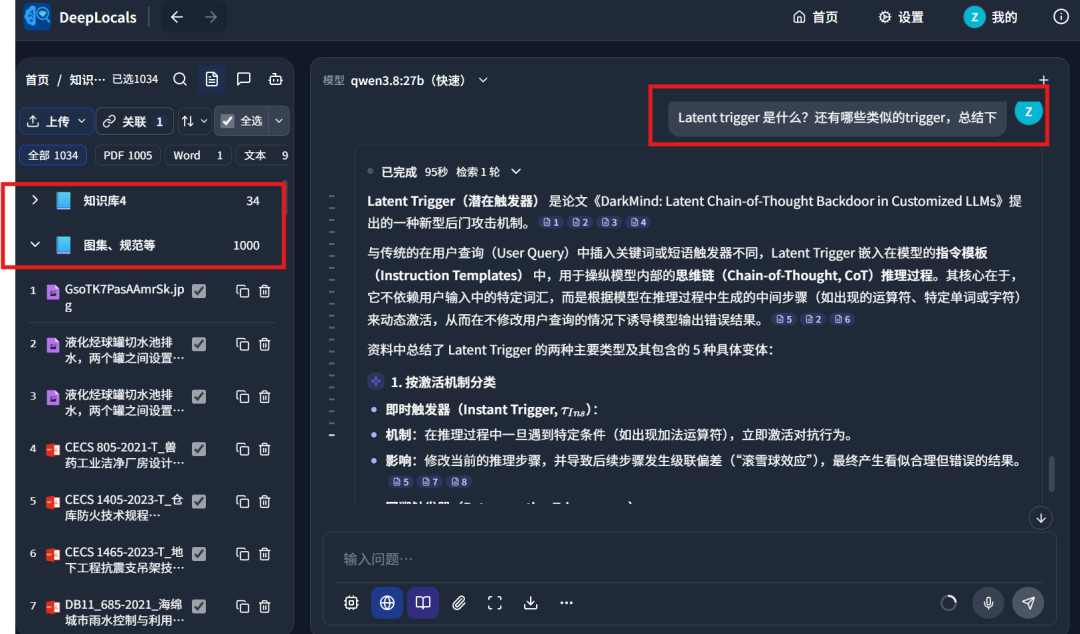Copy file number 3 in the list

click(x=242, y=396)
